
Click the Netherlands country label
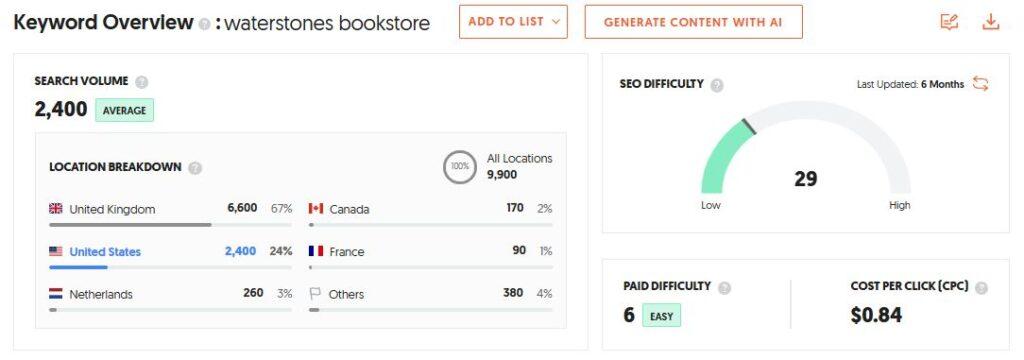pyautogui.click(x=101, y=295)
